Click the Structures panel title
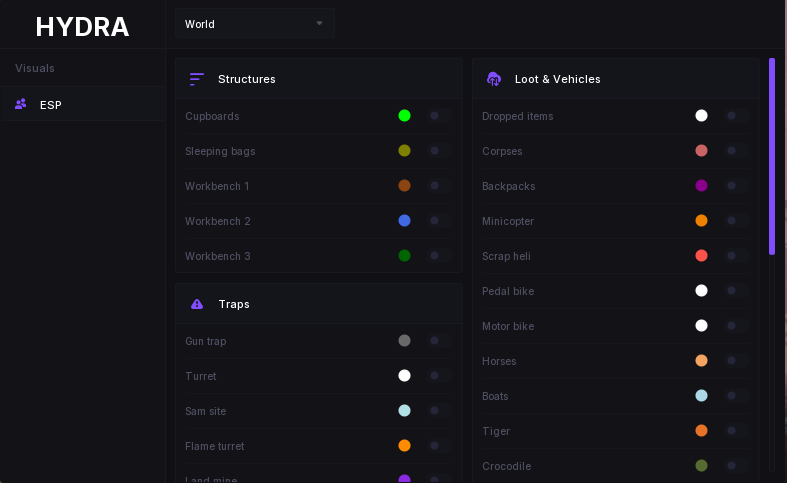787x483 pixels. (x=246, y=79)
